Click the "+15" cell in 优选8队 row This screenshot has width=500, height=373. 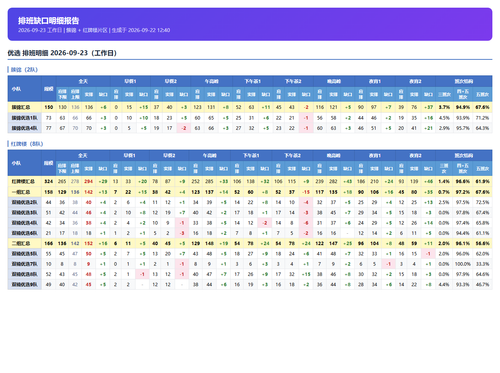click(306, 274)
